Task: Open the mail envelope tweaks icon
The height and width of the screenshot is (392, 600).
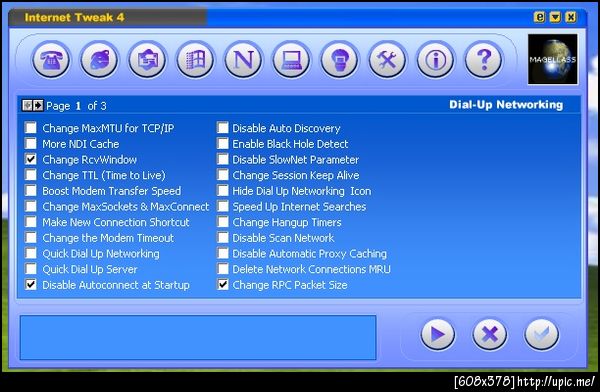Action: [147, 60]
